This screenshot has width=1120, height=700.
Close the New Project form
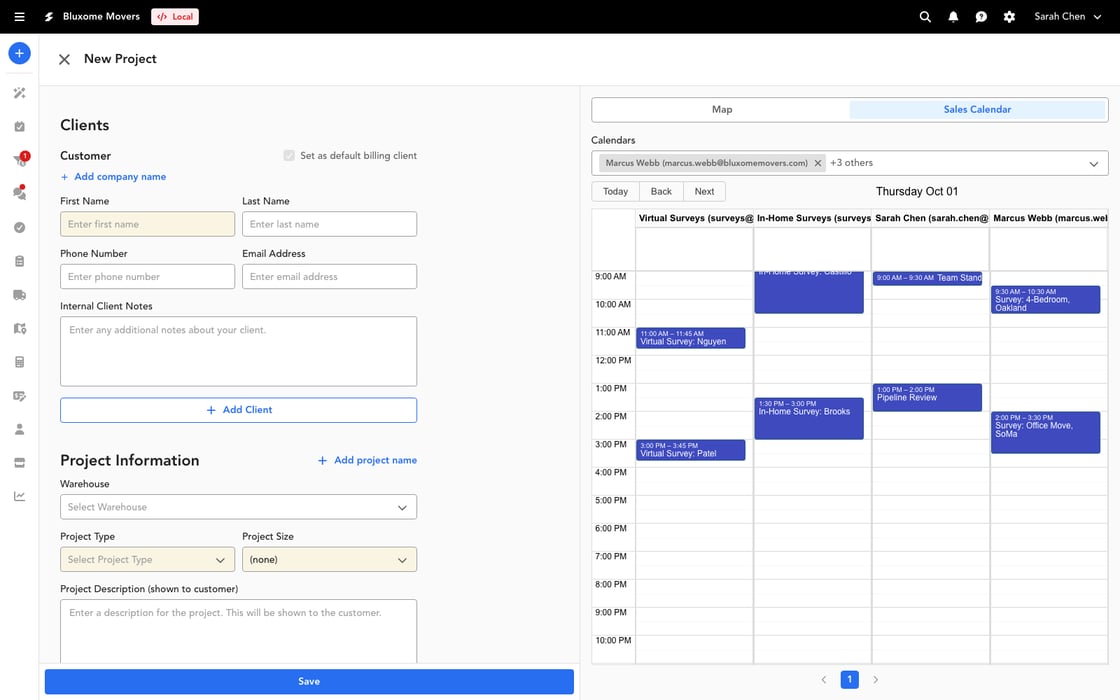pos(64,59)
